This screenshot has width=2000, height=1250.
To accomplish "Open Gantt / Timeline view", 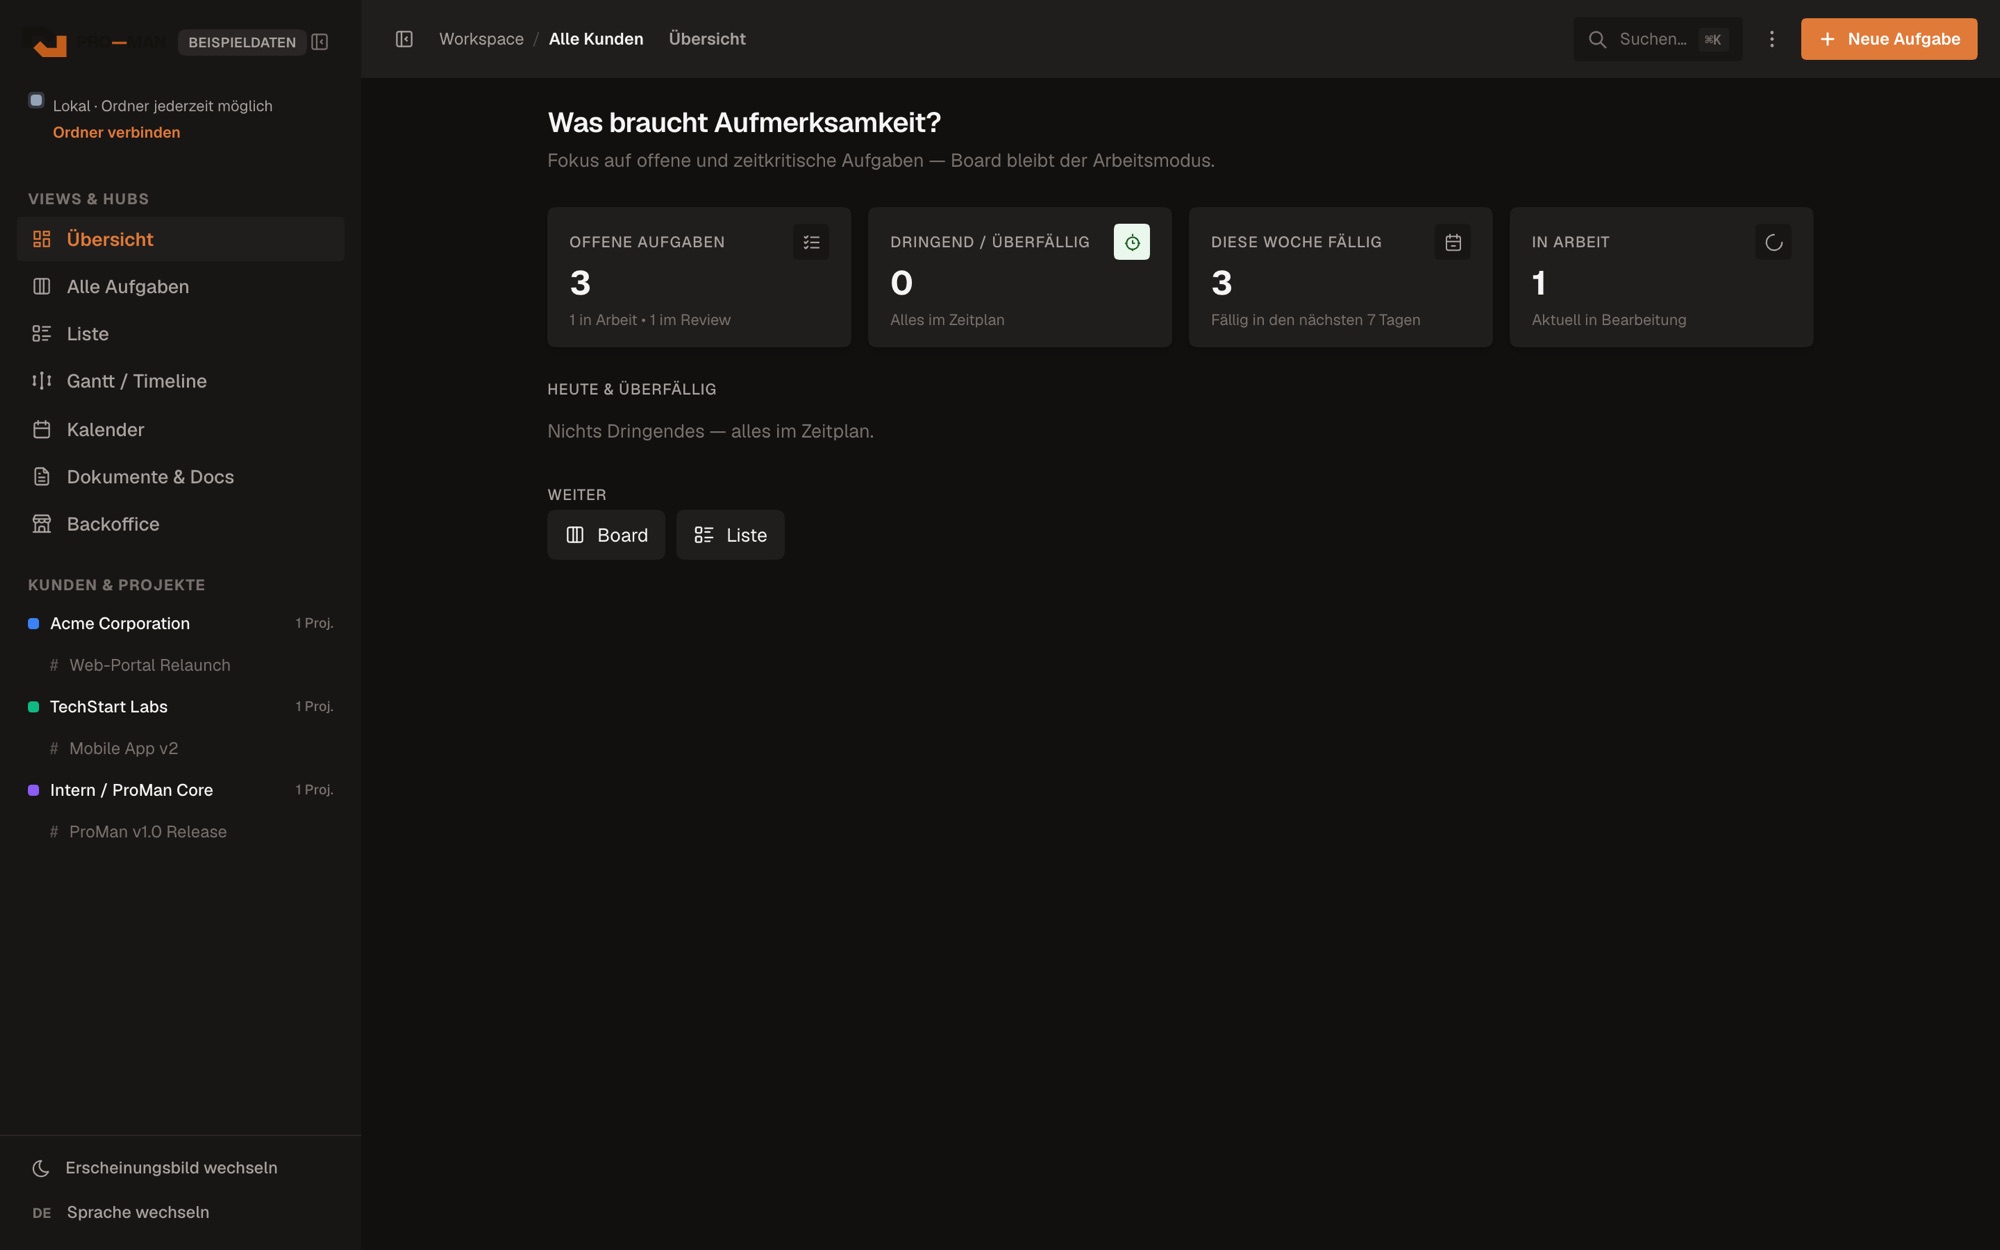I will click(x=181, y=381).
